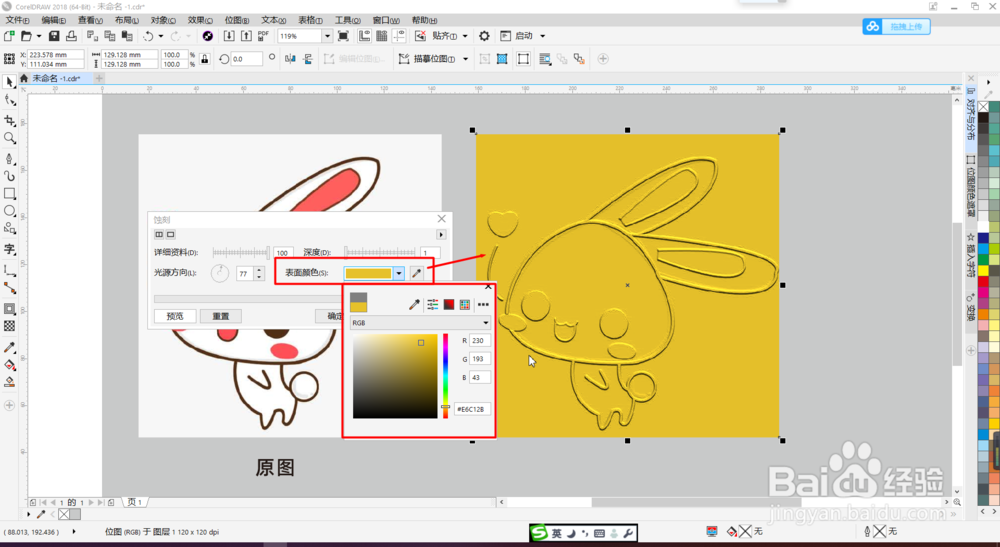This screenshot has width=1000, height=547.
Task: Toggle show grid button
Action: click(381, 36)
